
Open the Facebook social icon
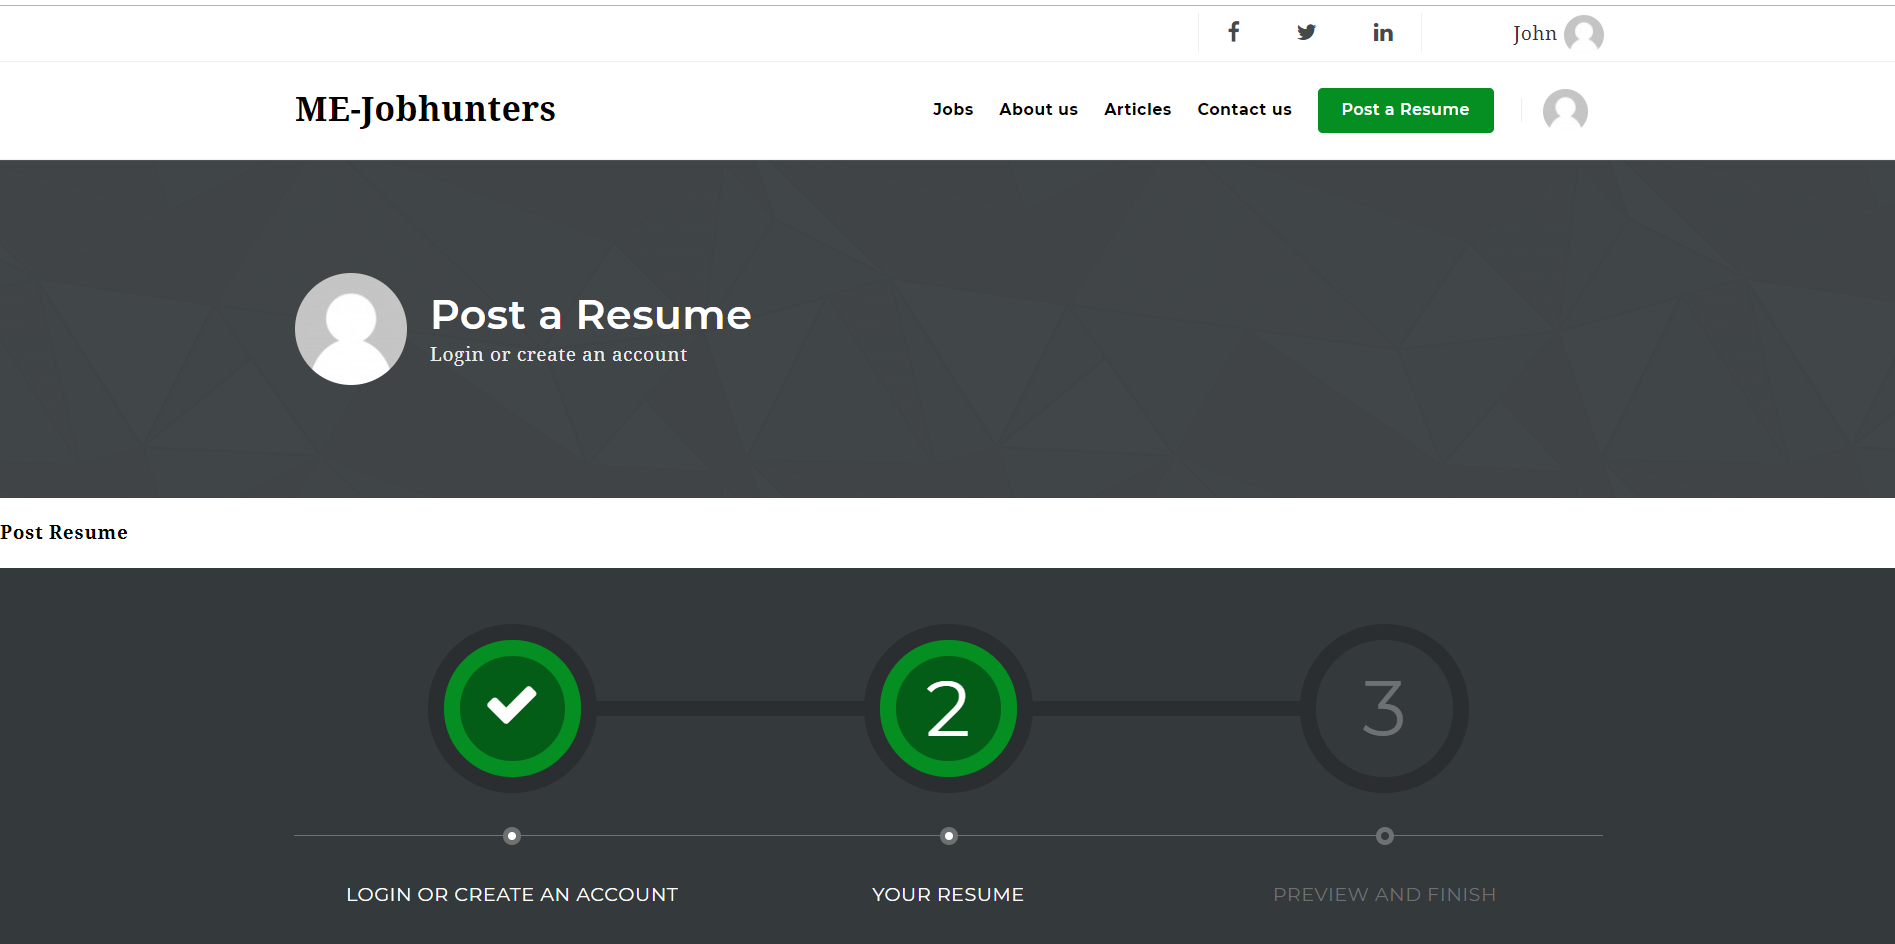1234,33
